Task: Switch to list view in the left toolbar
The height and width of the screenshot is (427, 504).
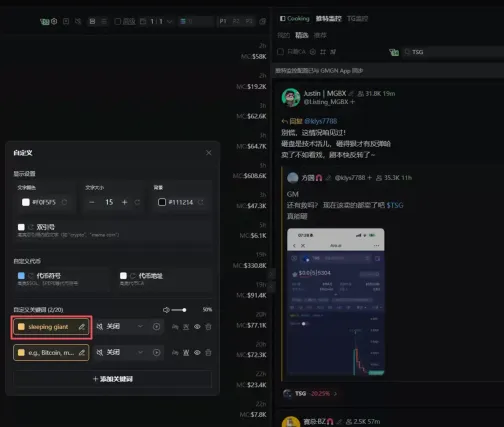Action: tap(104, 21)
